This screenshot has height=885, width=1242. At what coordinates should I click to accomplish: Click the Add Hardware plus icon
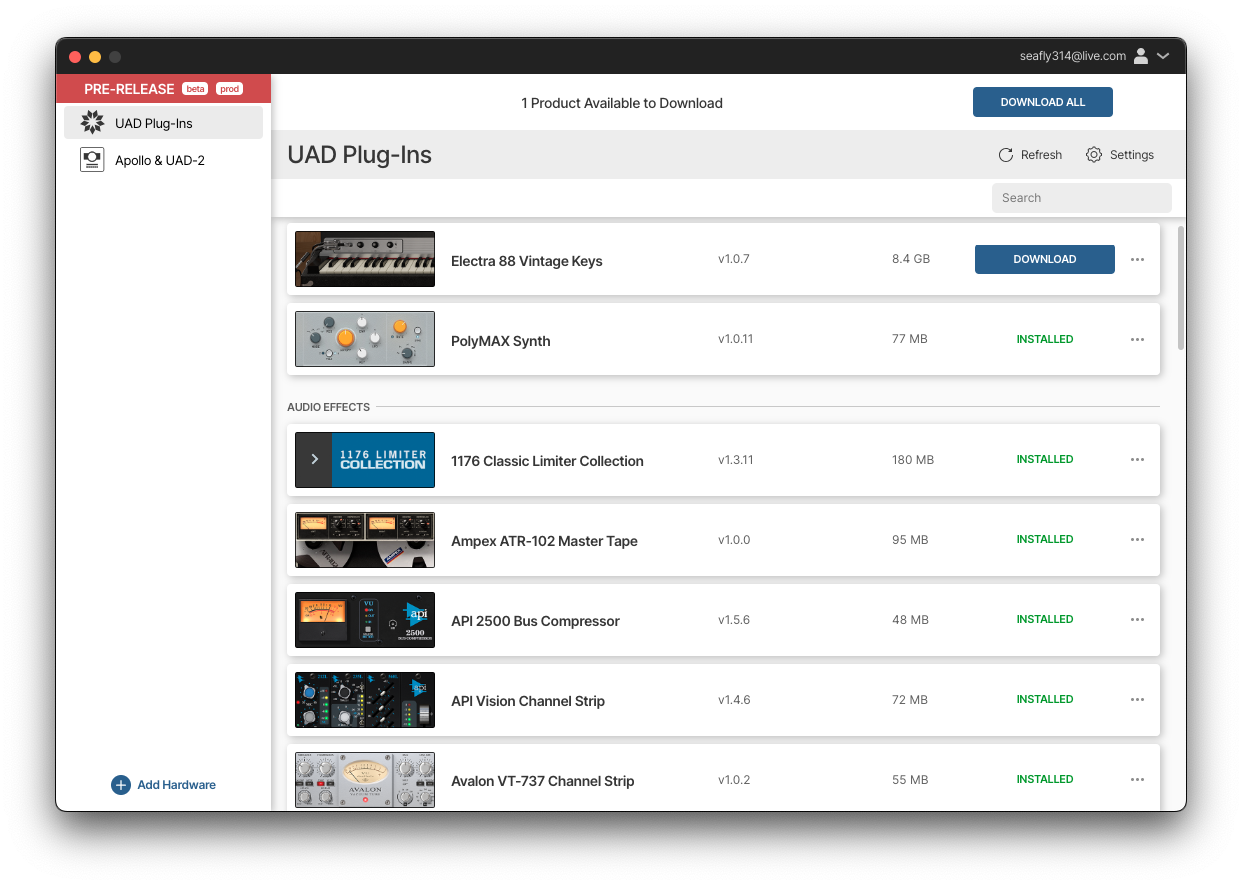[x=121, y=785]
